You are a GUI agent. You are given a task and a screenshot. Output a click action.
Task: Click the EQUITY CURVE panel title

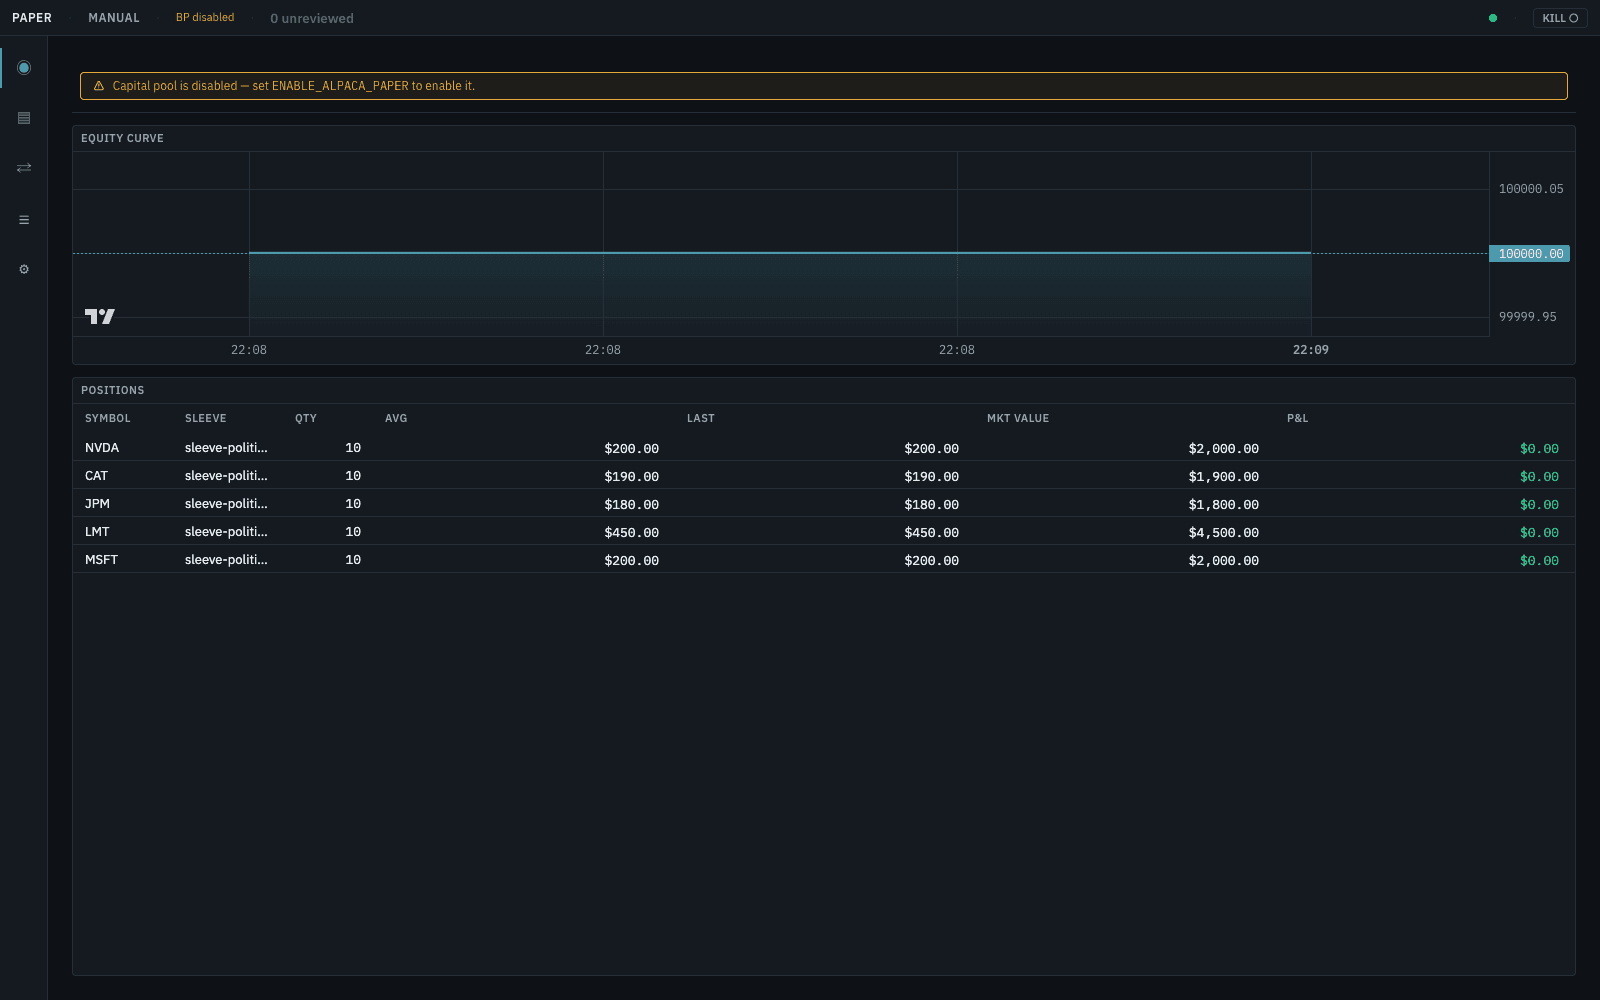pos(122,138)
